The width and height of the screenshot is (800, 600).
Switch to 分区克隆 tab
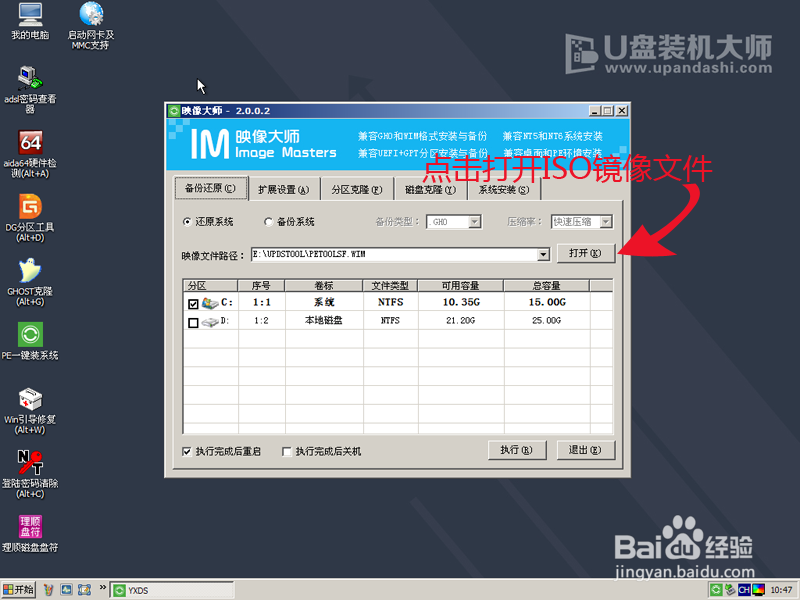pos(357,190)
